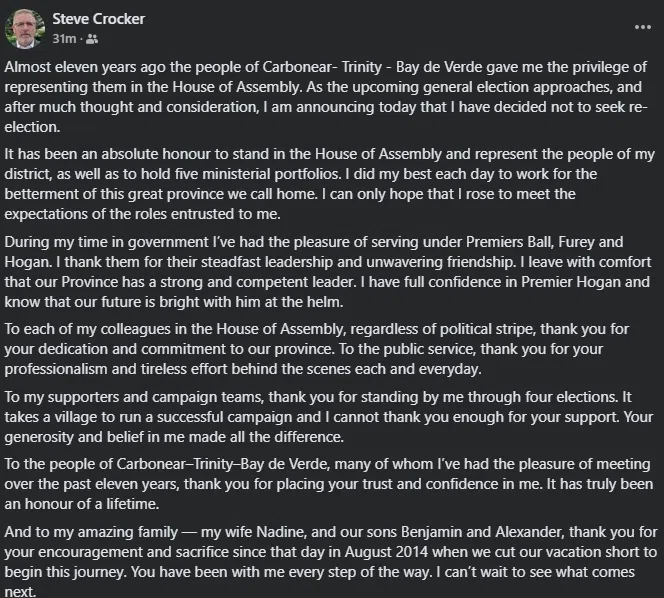Click the phrase "honour of a lifetime"

point(65,505)
